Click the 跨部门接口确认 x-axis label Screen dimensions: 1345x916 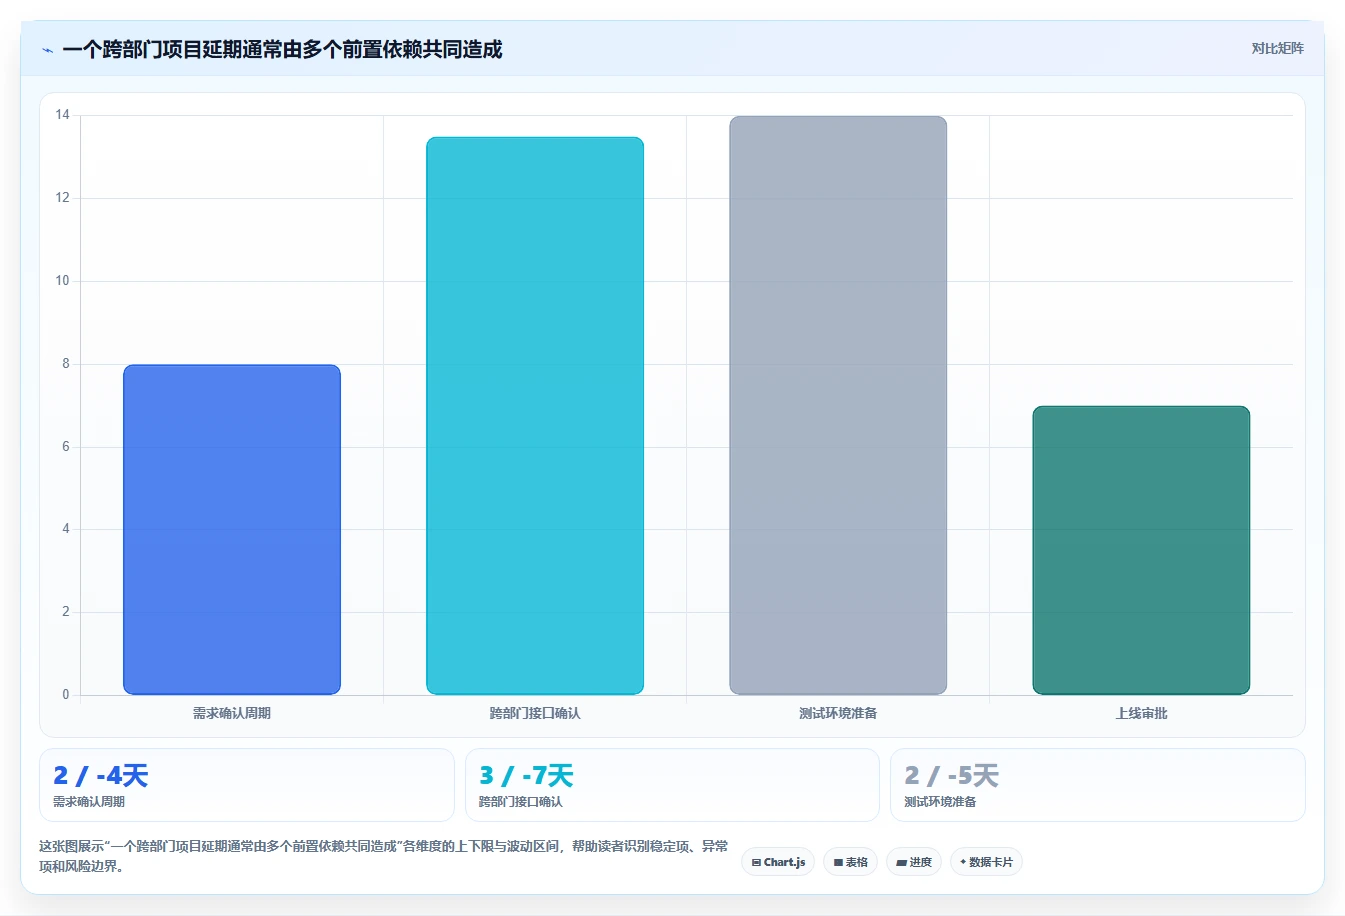pos(535,713)
